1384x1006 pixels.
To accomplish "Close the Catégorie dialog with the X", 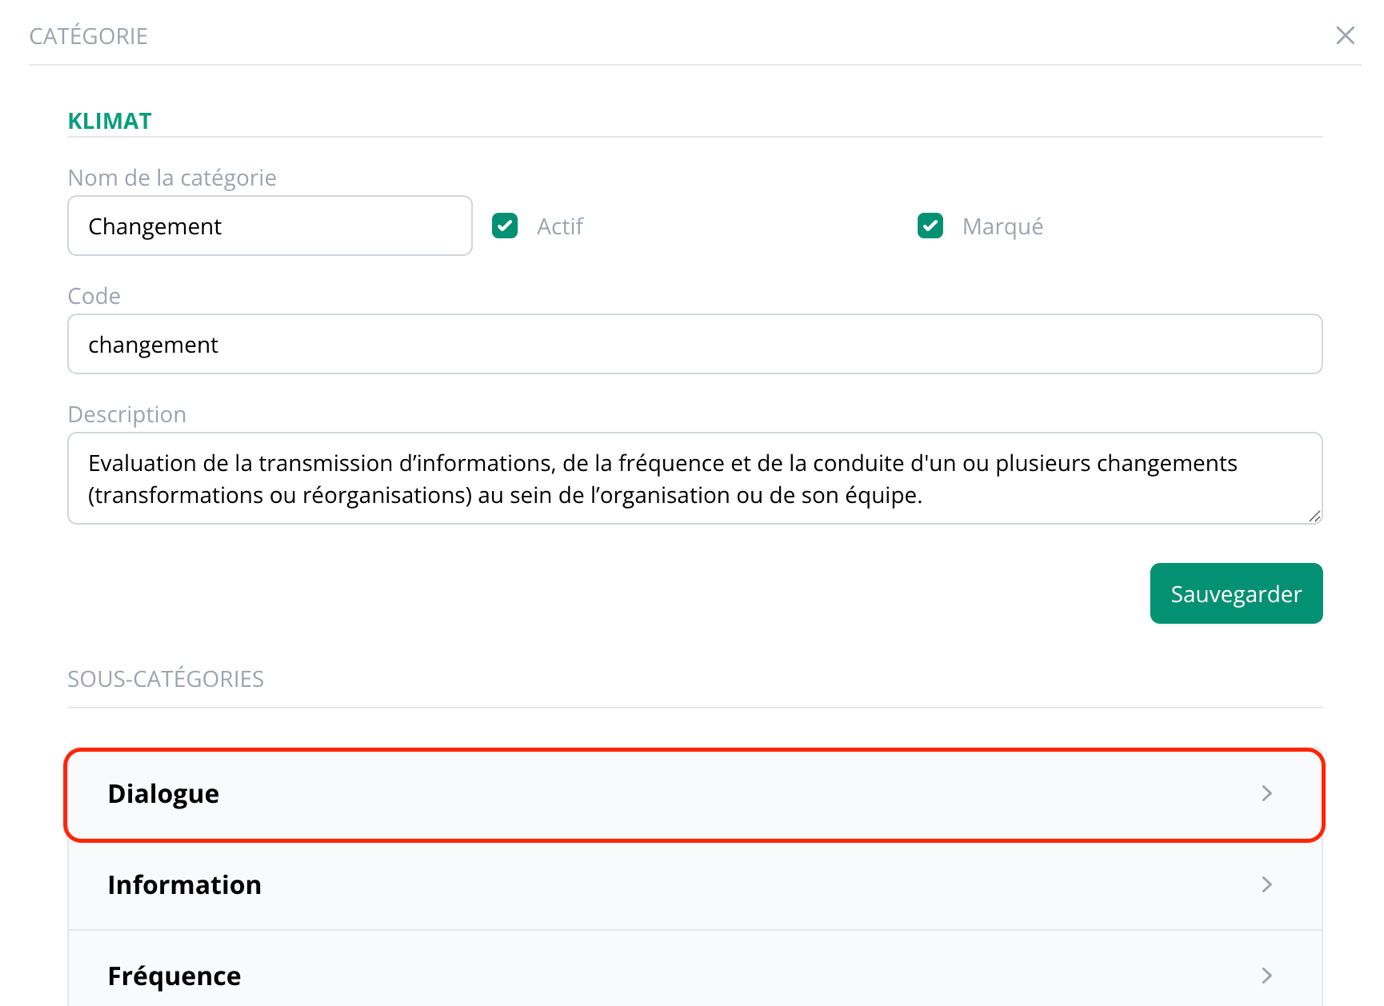I will [x=1345, y=36].
